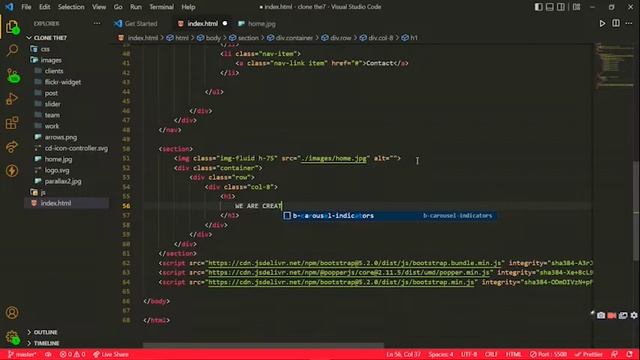
Task: Open editor More Actions ellipsis
Action: click(629, 23)
